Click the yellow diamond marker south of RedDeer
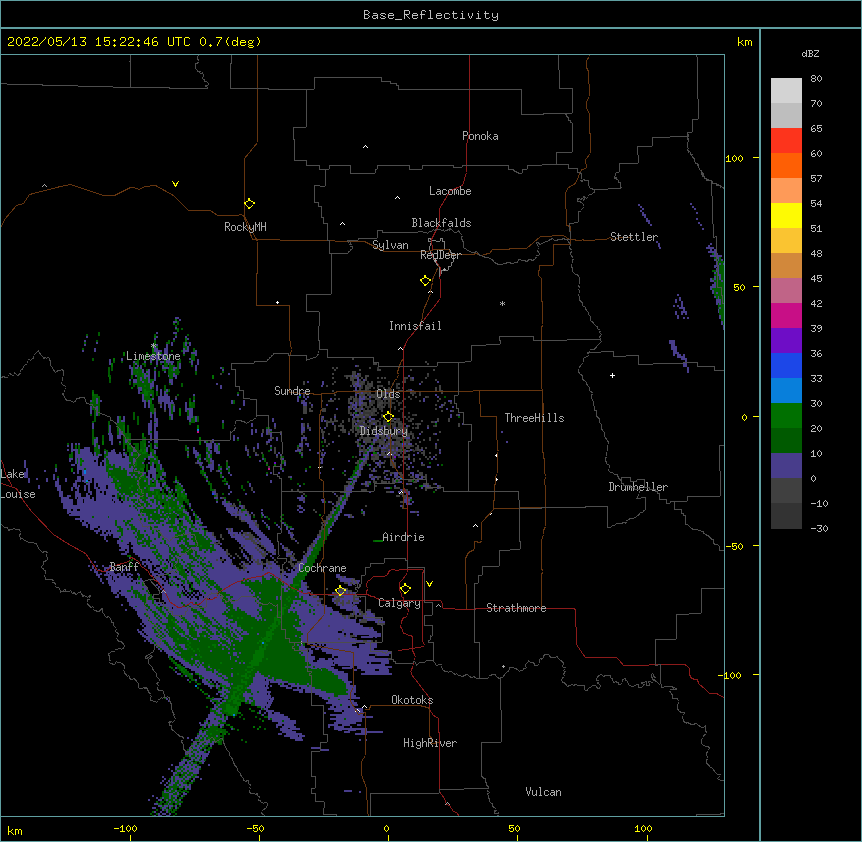The height and width of the screenshot is (842, 862). coord(426,281)
